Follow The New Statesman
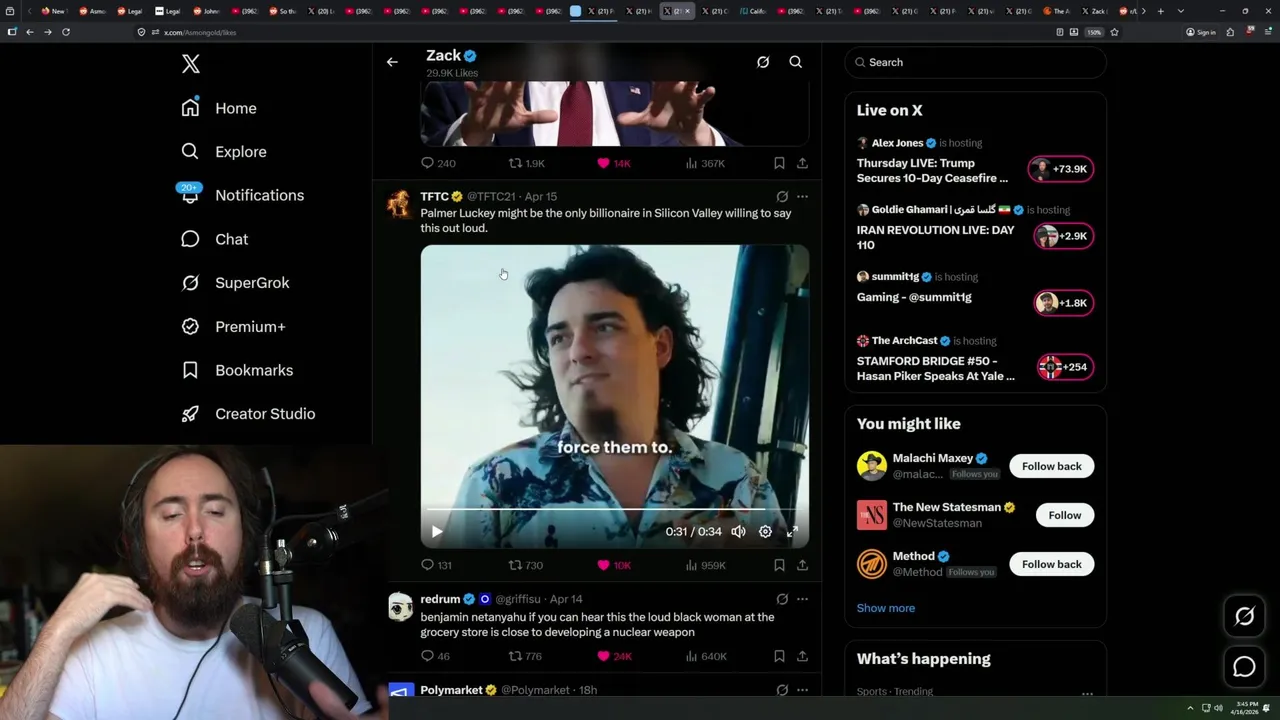Viewport: 1280px width, 720px height. tap(1065, 515)
